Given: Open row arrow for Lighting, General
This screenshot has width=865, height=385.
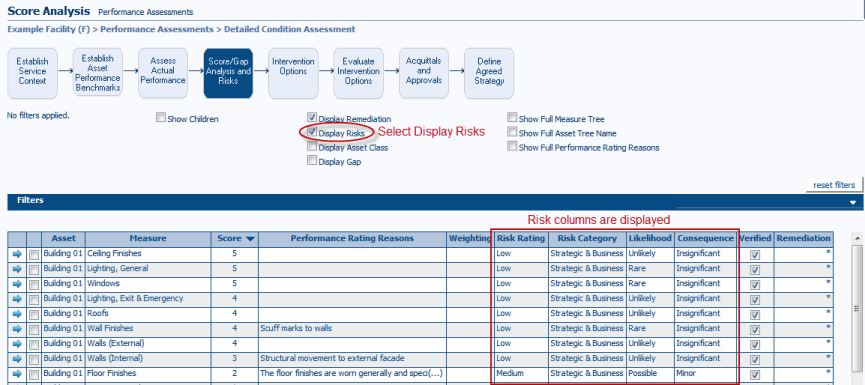Looking at the screenshot, I should point(17,269).
